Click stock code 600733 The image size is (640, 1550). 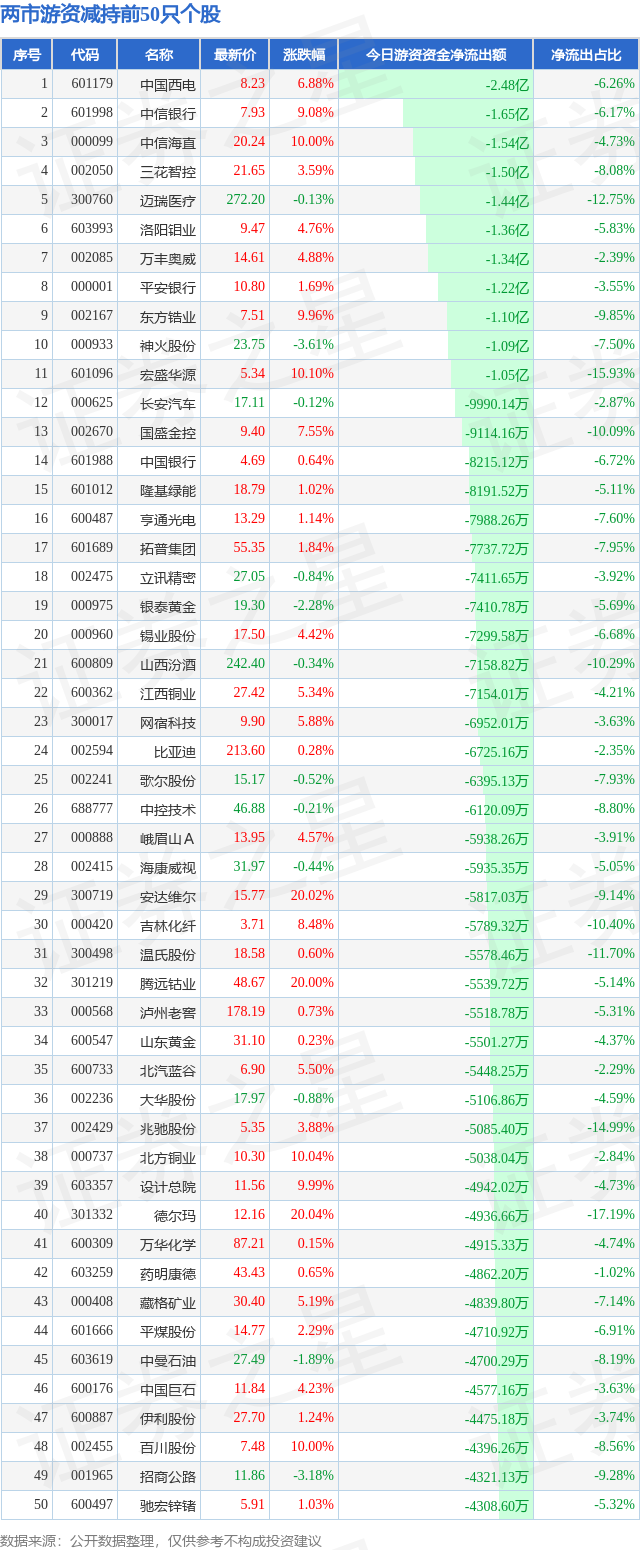click(x=92, y=1071)
